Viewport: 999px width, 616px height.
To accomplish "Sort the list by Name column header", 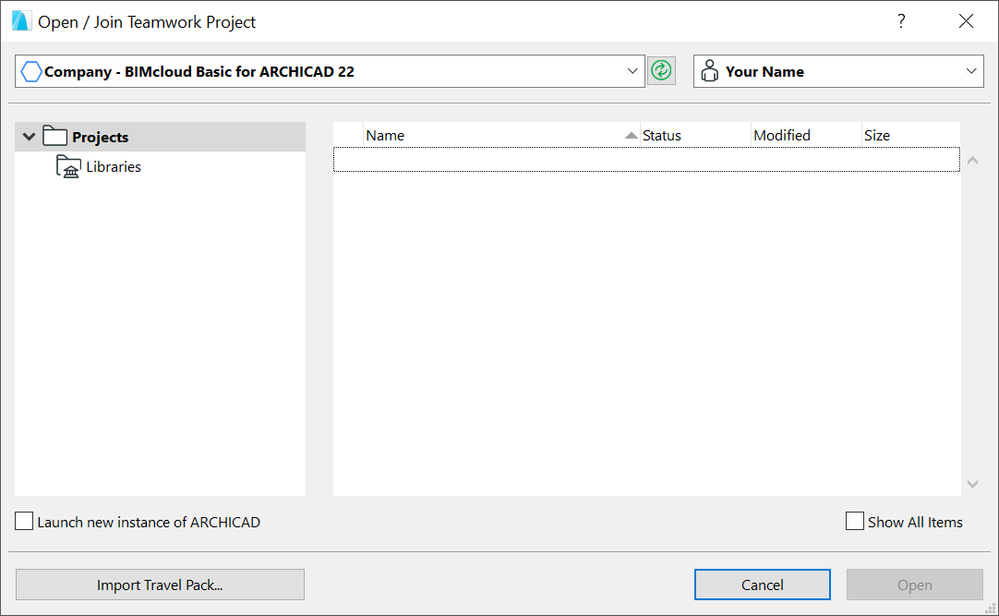I will 501,135.
